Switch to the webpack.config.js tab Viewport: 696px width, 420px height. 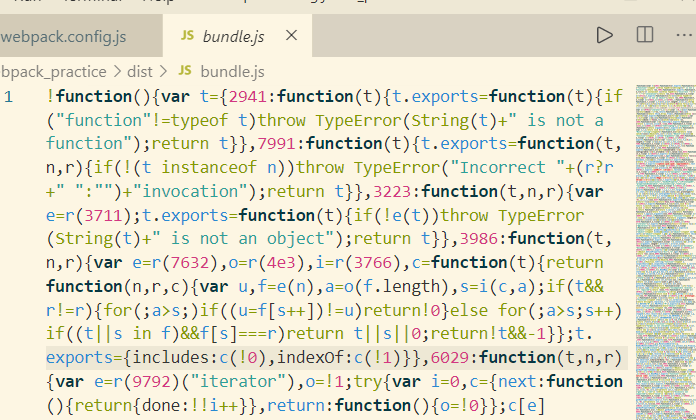pos(63,36)
